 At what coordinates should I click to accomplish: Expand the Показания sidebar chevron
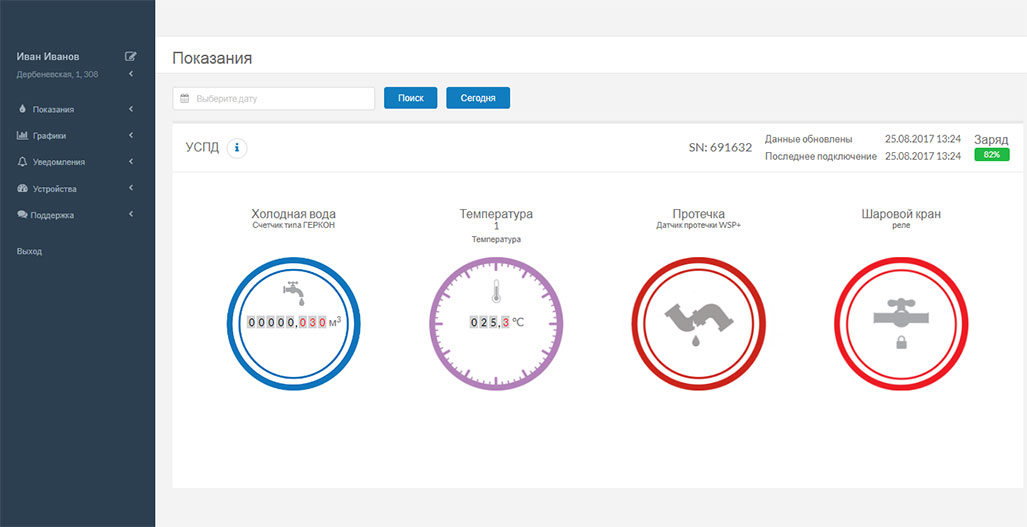tap(131, 109)
